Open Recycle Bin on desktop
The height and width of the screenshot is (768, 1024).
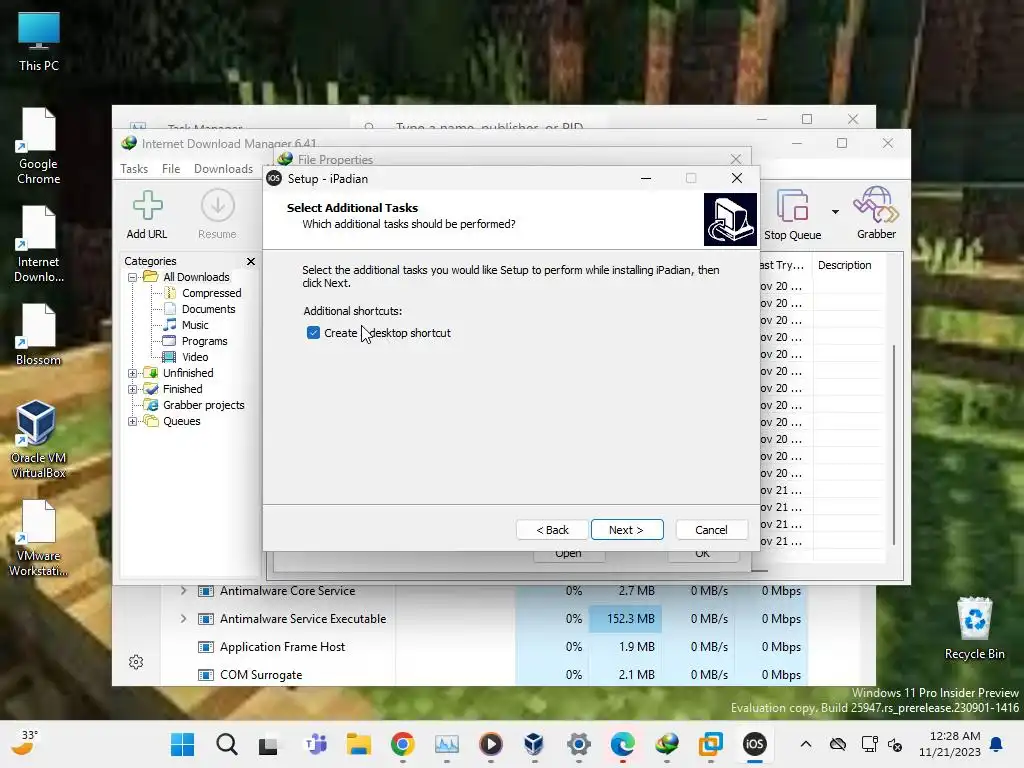coord(974,628)
